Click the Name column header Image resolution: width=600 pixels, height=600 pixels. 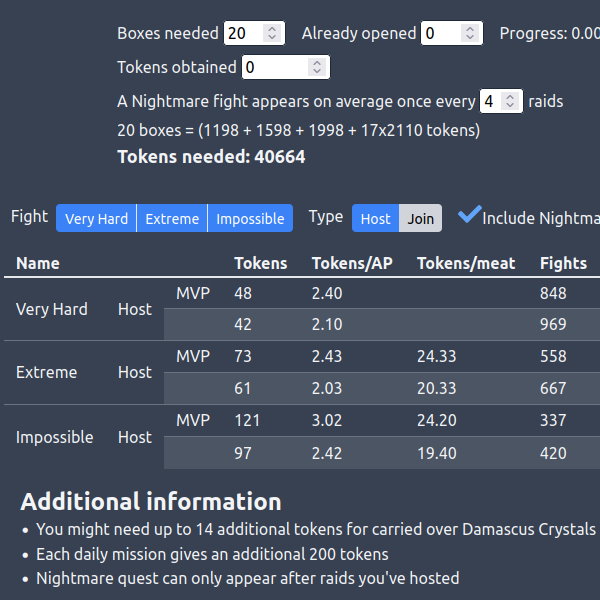(38, 263)
